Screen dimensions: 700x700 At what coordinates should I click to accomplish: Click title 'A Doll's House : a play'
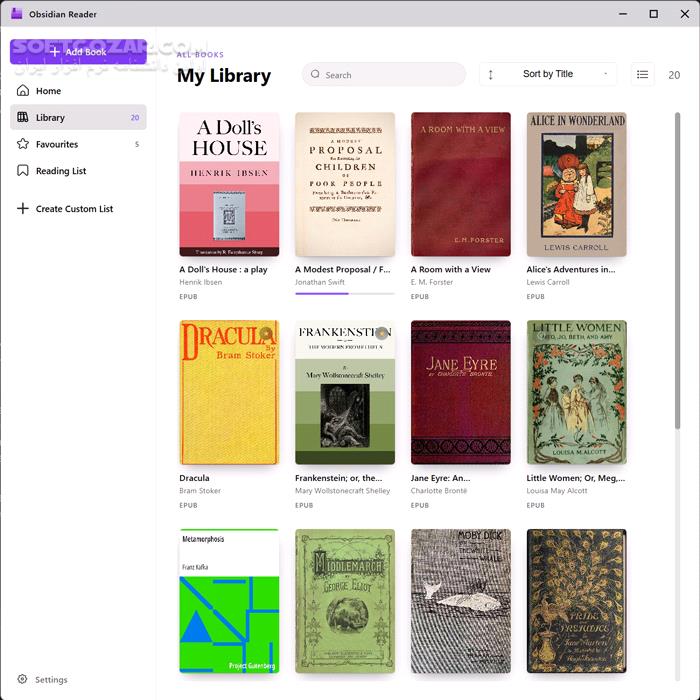[x=223, y=269]
